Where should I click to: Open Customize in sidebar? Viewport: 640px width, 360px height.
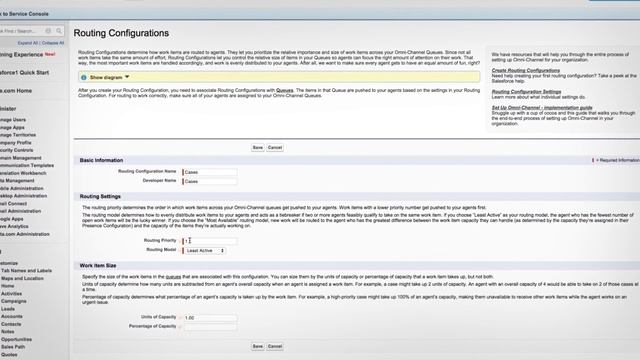click(x=9, y=263)
